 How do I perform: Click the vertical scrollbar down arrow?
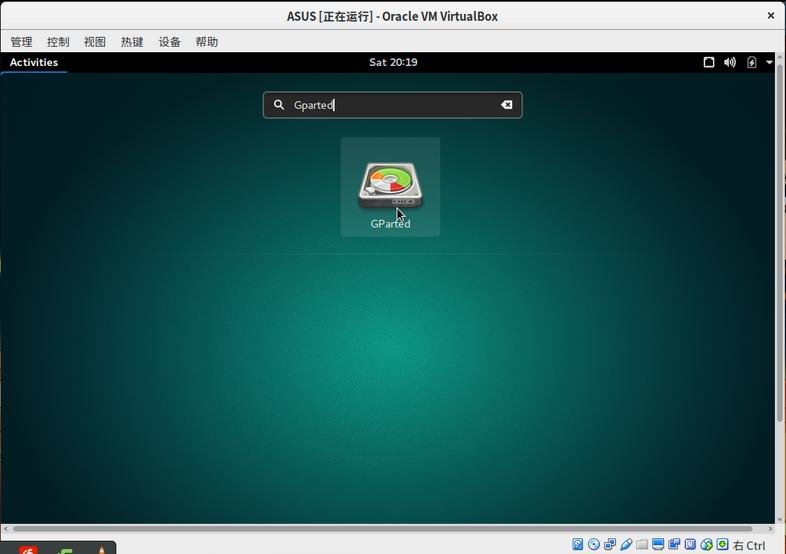(x=779, y=519)
